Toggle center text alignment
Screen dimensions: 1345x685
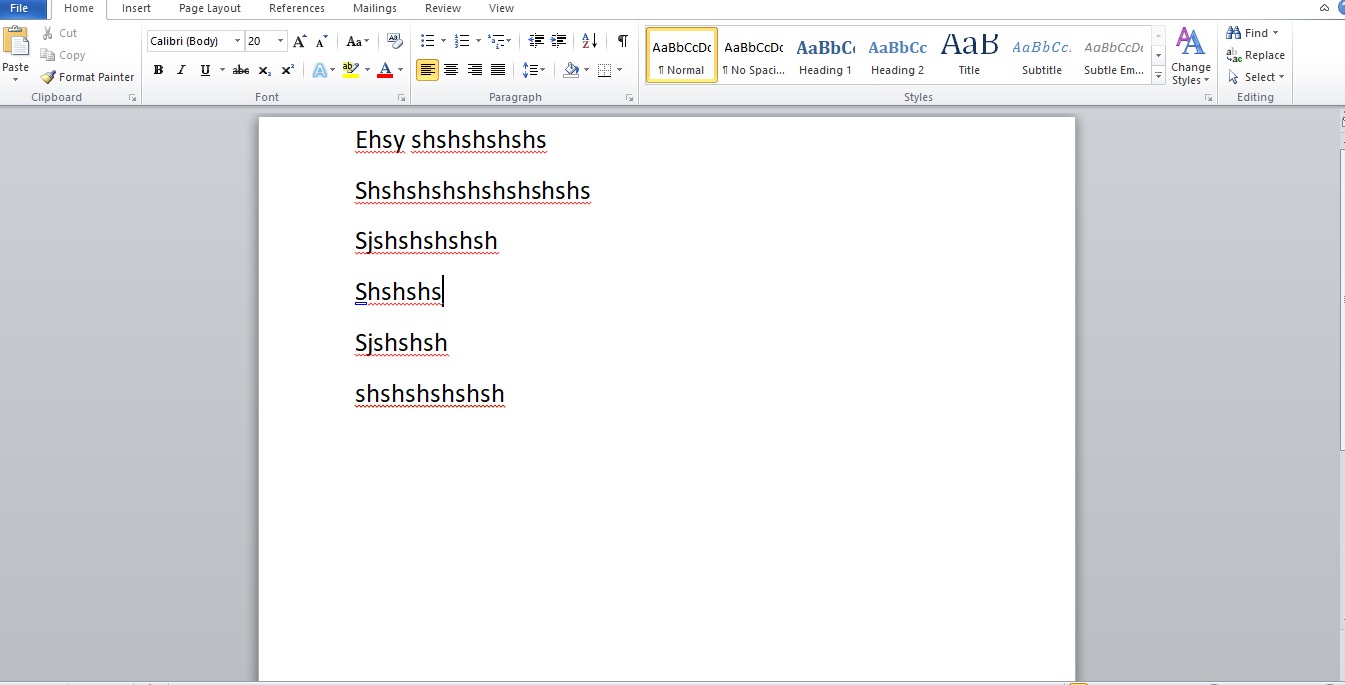point(451,70)
